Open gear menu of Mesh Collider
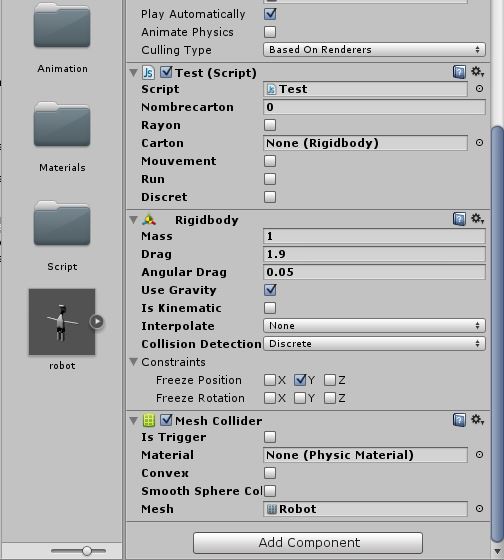Image resolution: width=504 pixels, height=560 pixels. [477, 419]
